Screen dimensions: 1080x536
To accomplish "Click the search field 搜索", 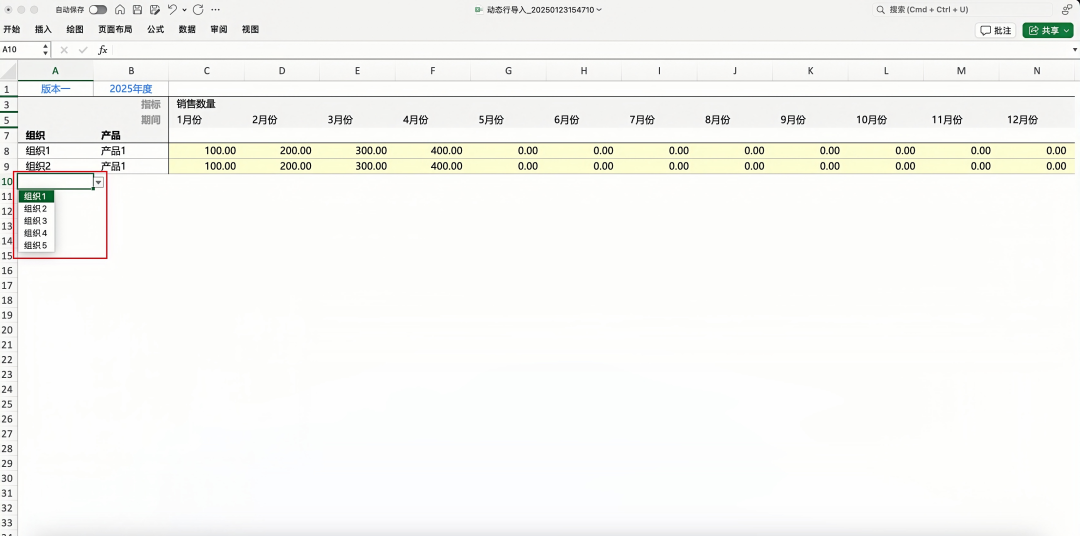I will [962, 10].
